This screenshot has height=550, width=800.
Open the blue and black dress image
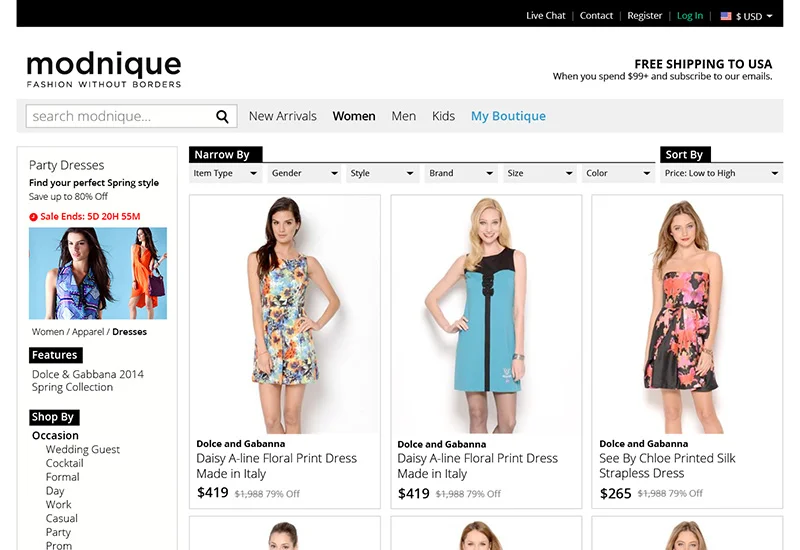click(486, 314)
